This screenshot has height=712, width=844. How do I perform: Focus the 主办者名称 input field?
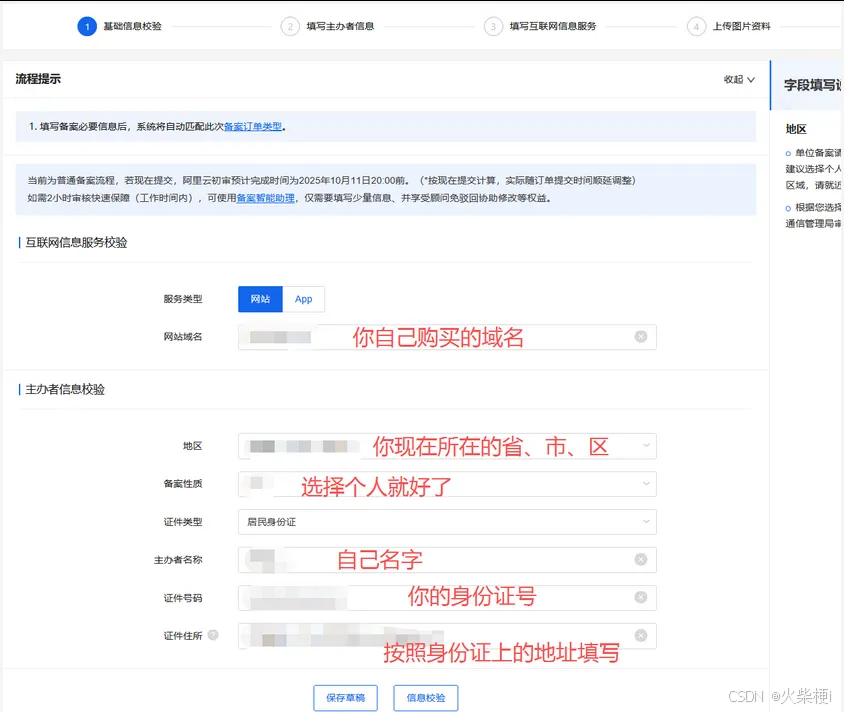click(447, 560)
